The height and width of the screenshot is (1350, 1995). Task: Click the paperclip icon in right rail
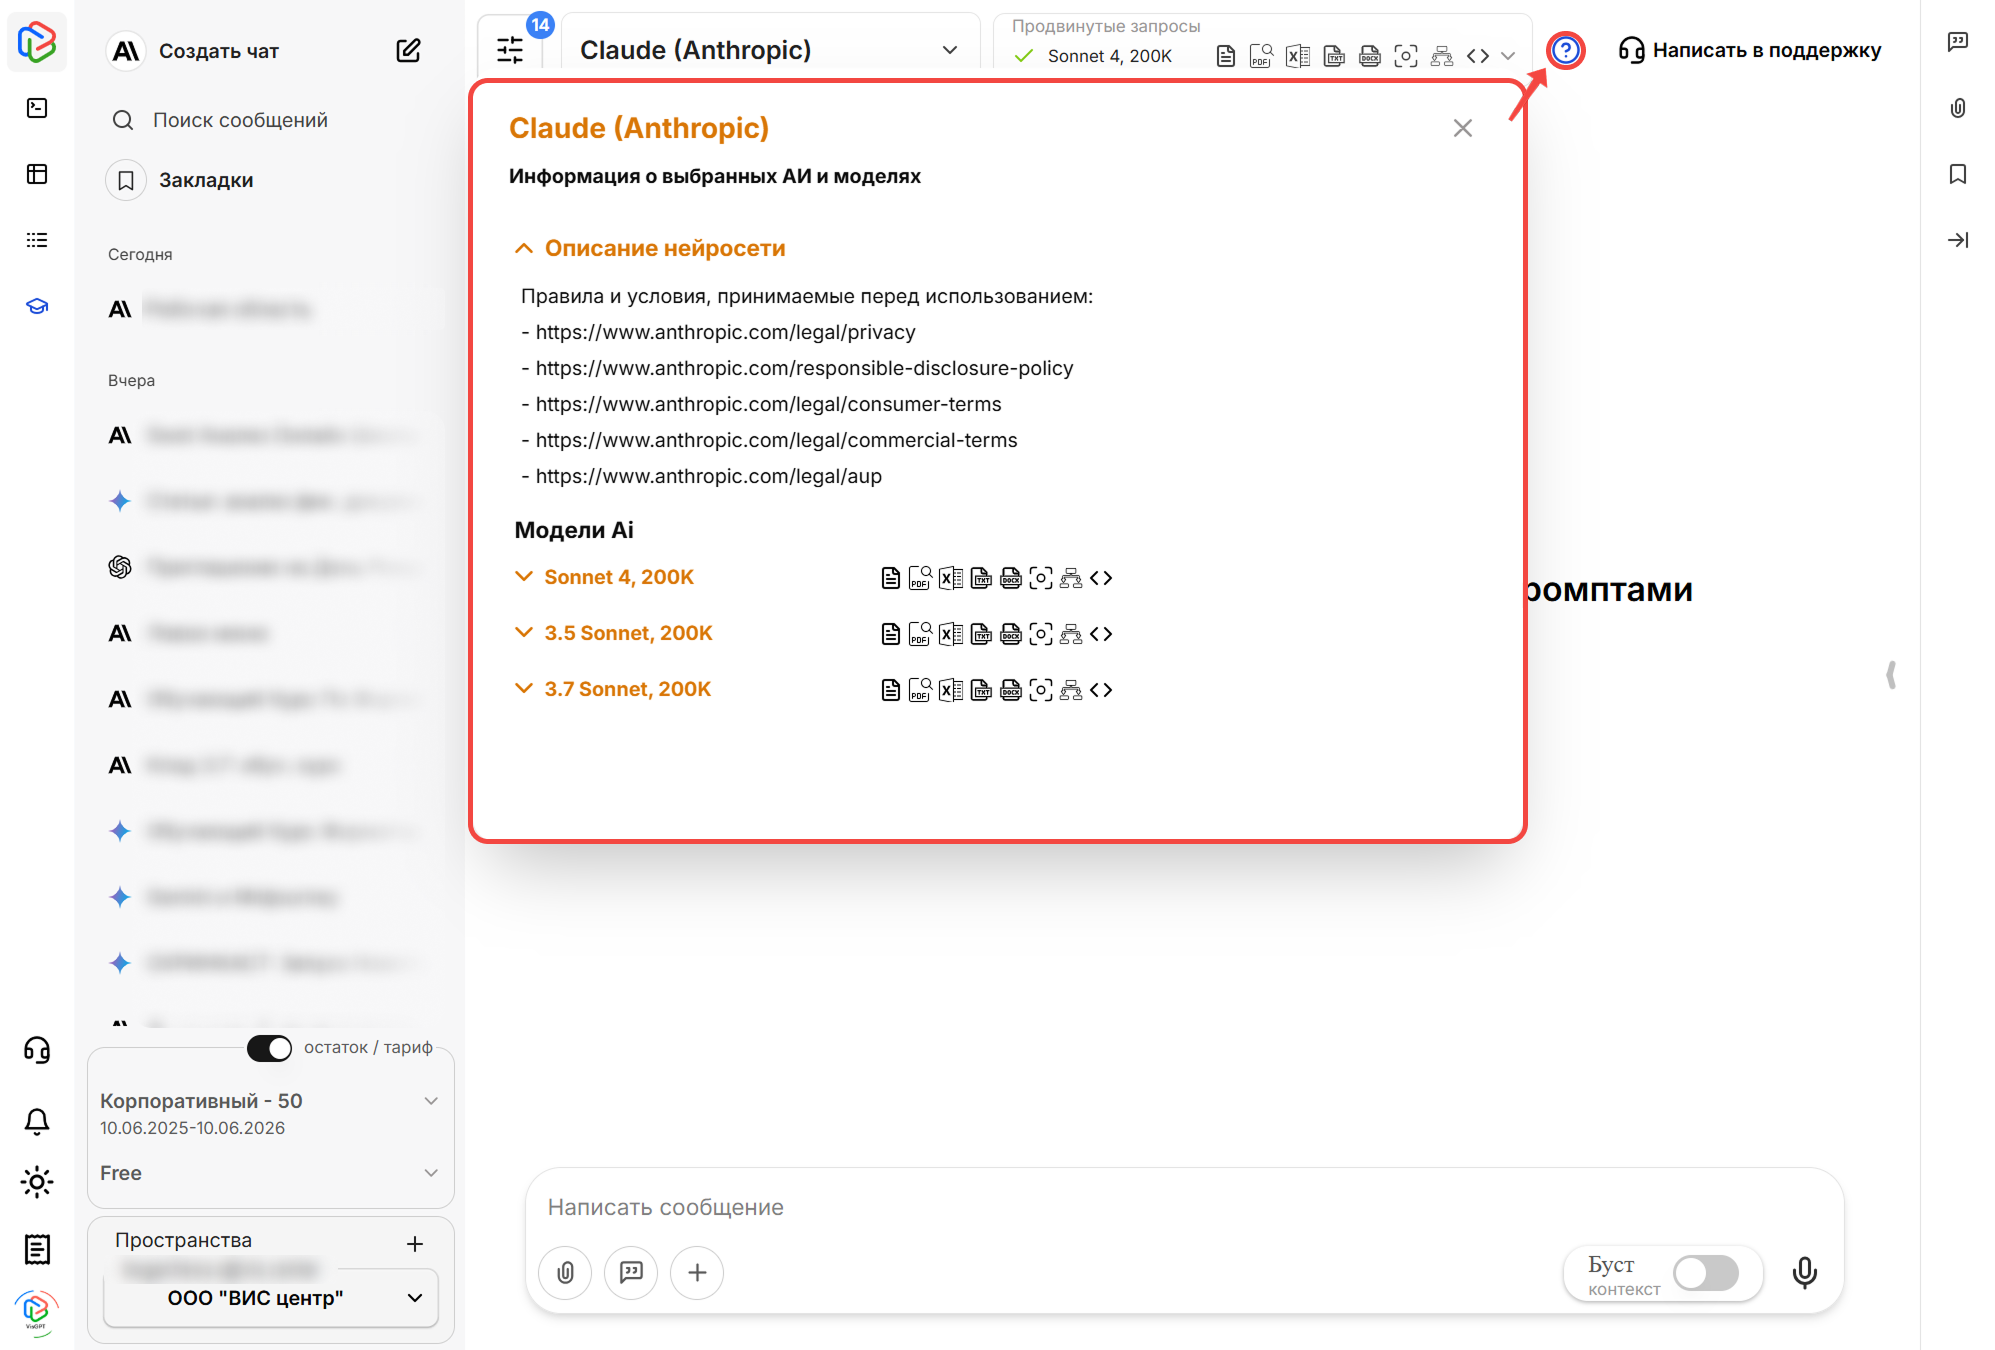pos(1958,108)
